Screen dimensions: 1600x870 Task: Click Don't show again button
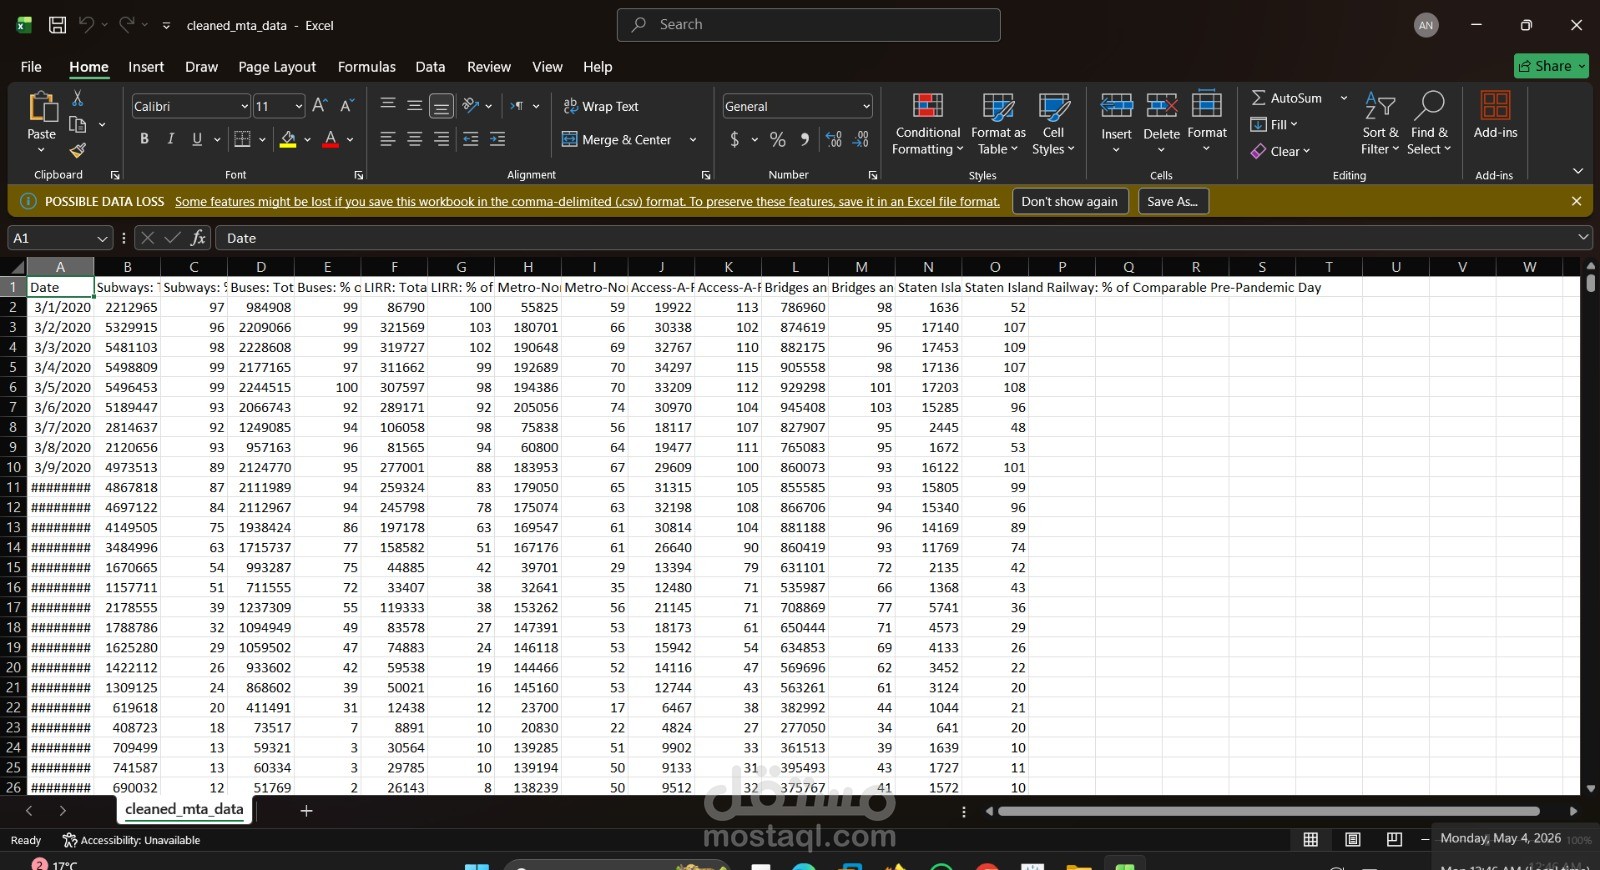coord(1070,201)
